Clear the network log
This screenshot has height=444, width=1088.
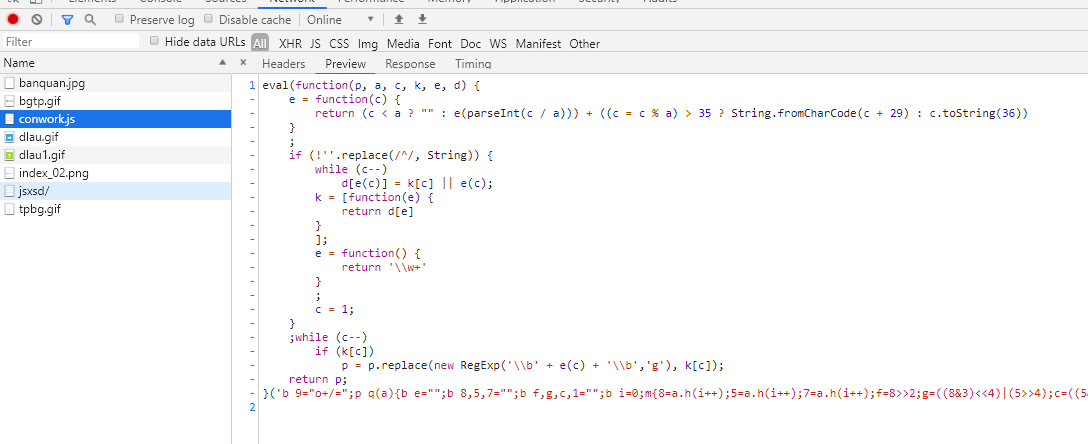[37, 19]
